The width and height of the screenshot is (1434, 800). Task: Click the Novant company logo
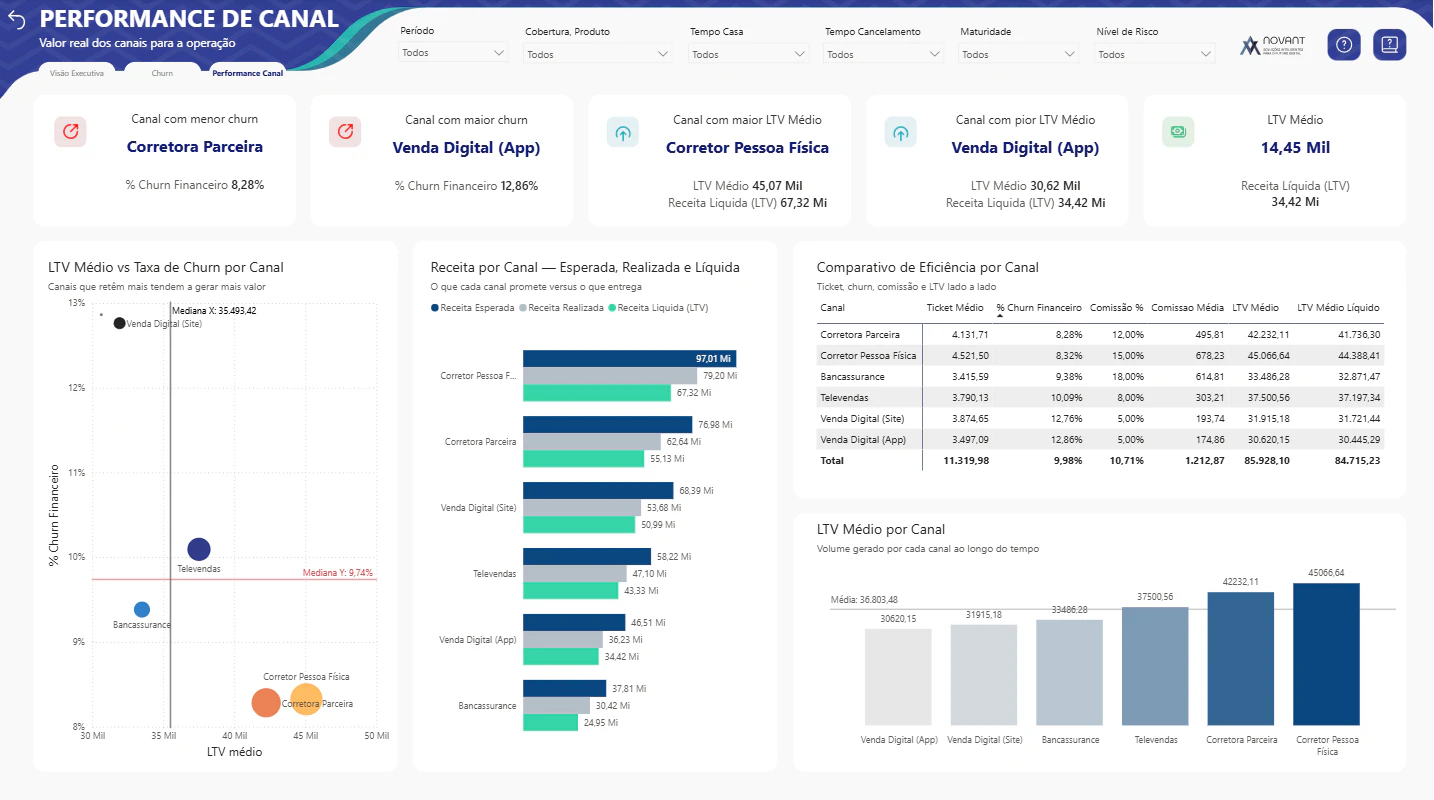1271,46
